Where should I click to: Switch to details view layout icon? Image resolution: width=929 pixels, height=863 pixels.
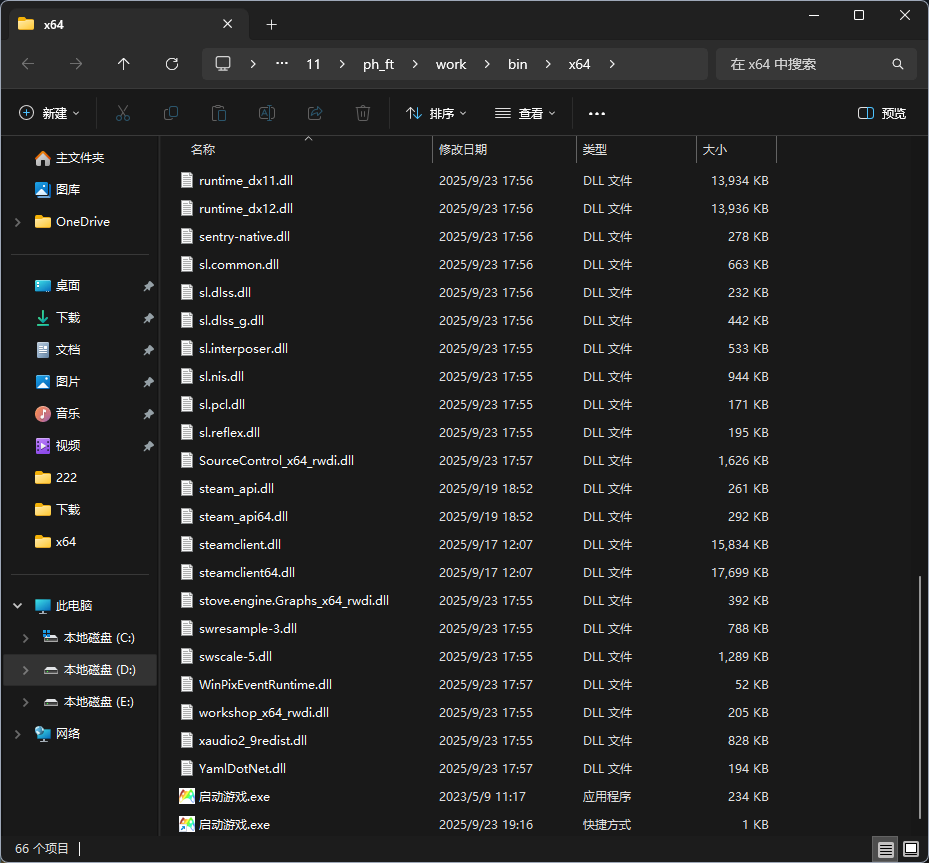(x=886, y=849)
